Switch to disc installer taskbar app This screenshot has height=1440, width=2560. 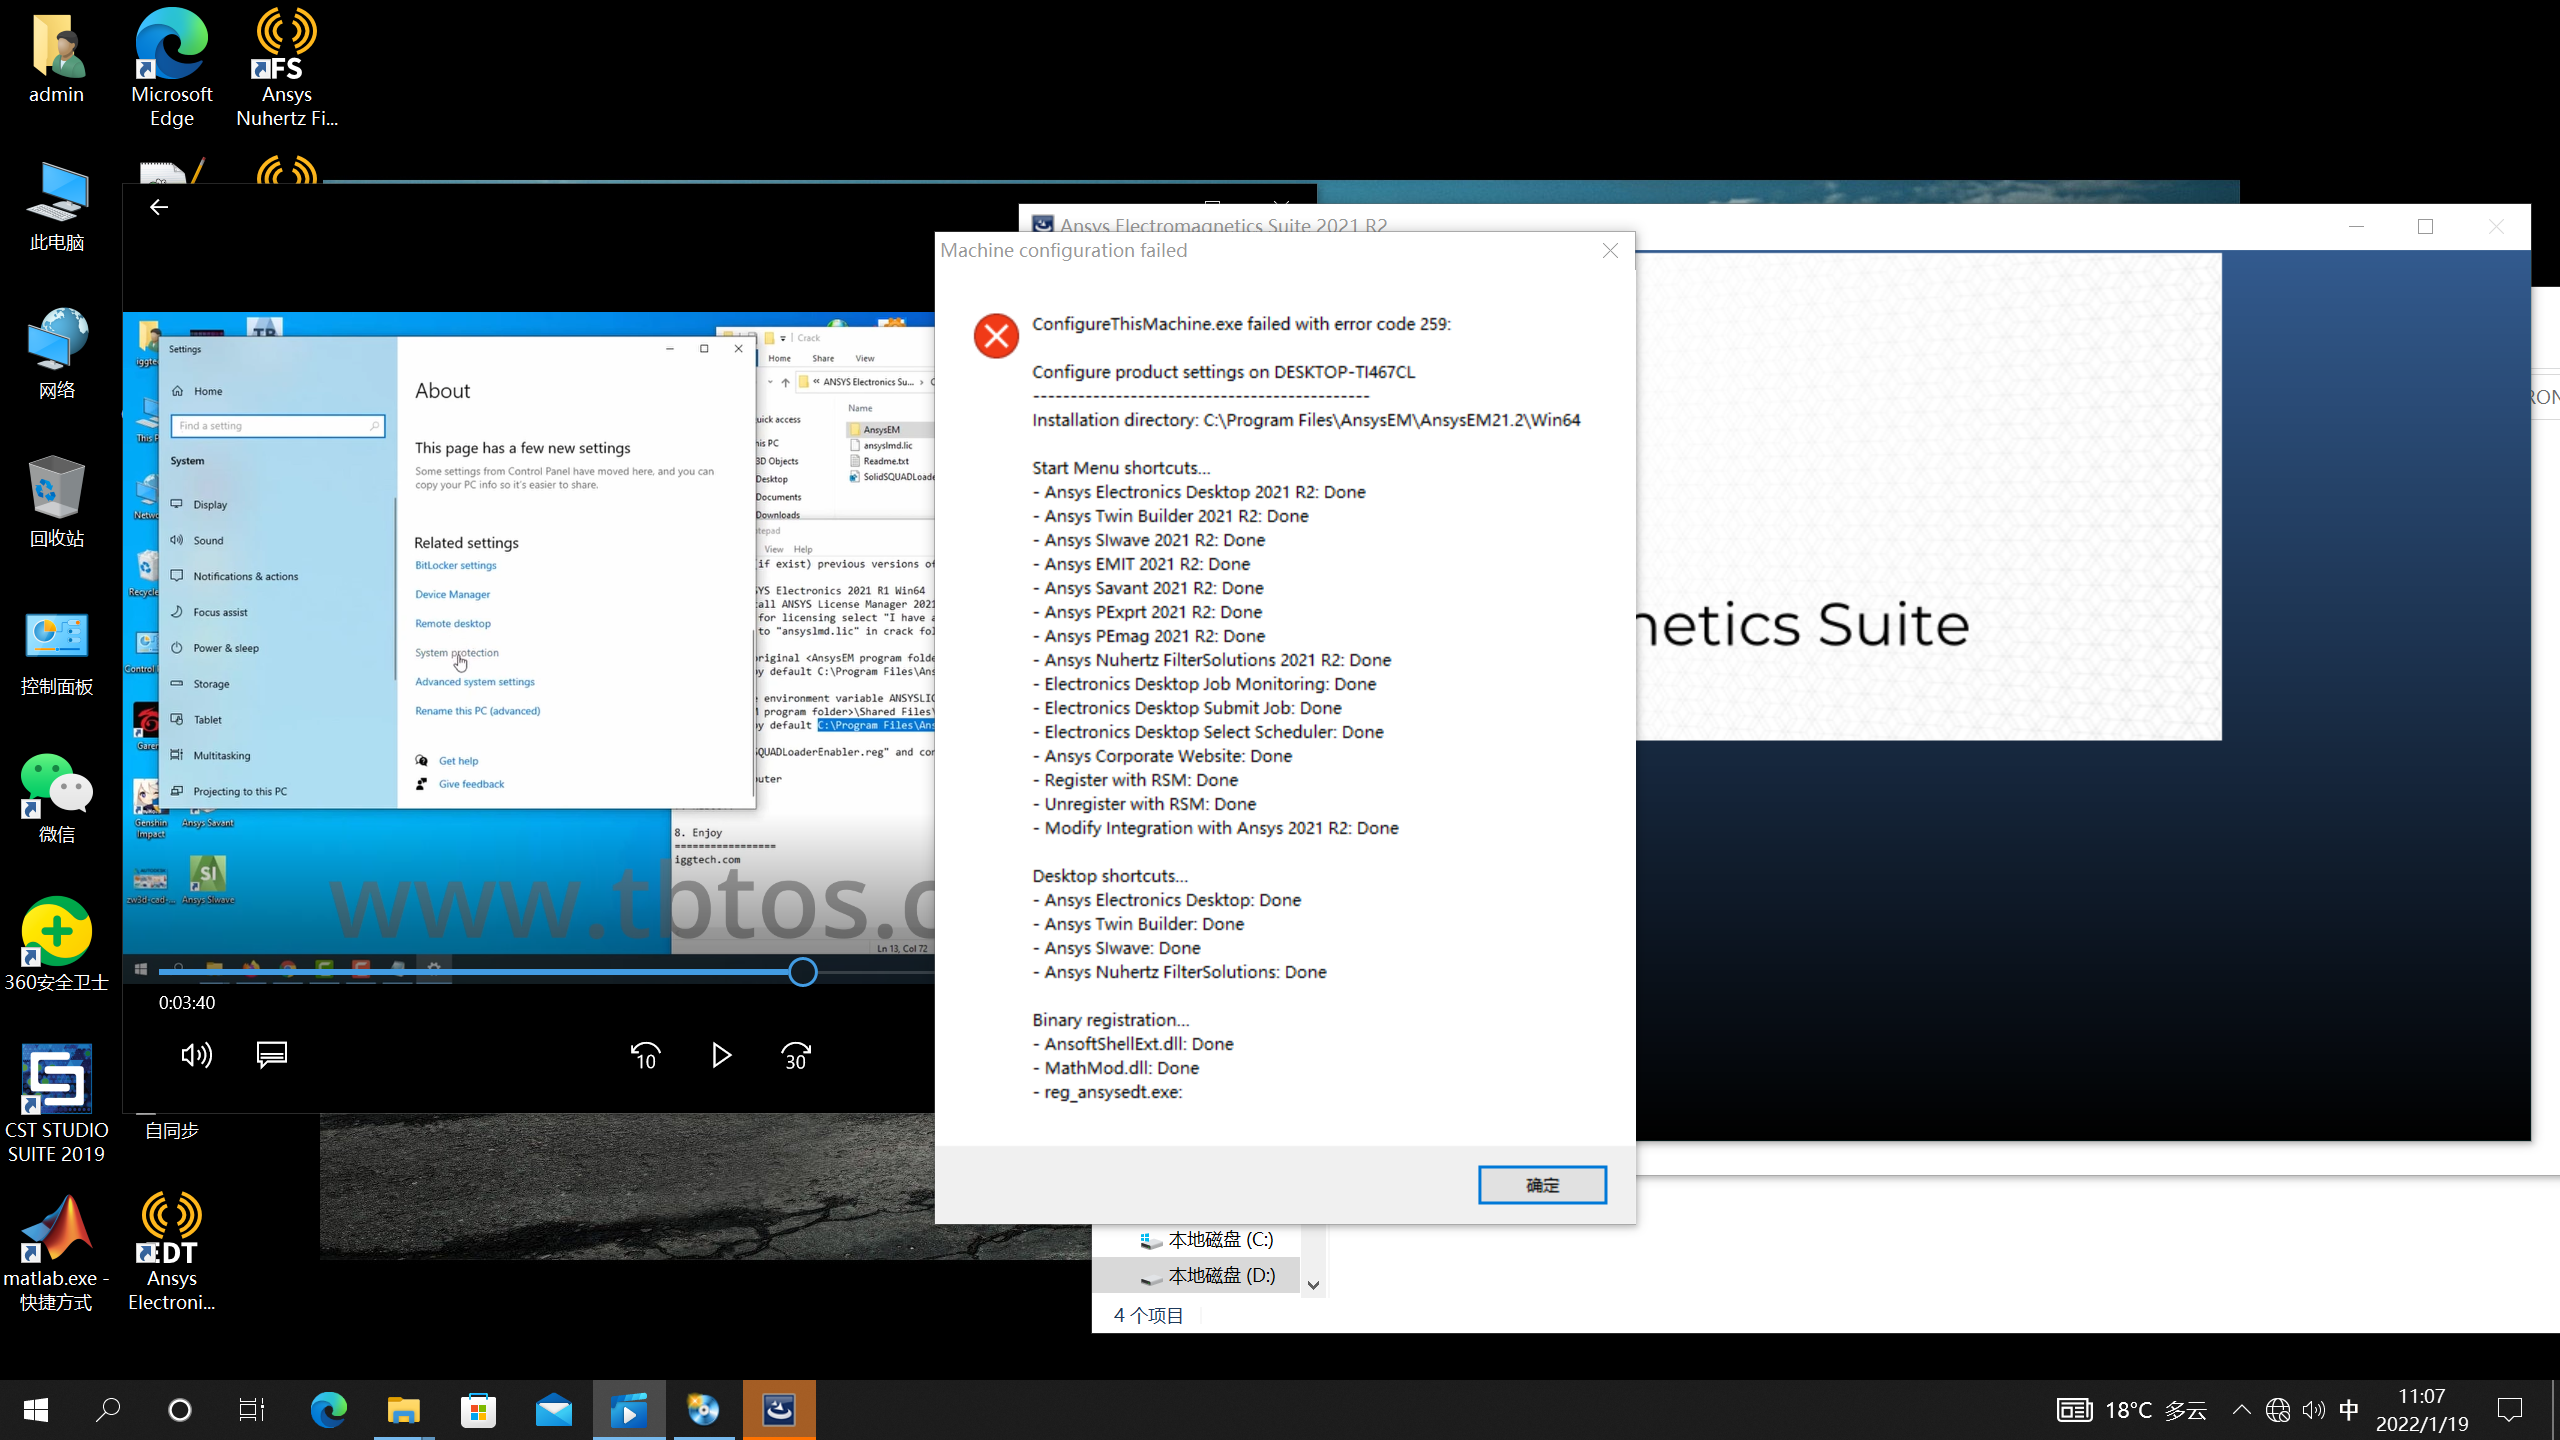point(704,1410)
